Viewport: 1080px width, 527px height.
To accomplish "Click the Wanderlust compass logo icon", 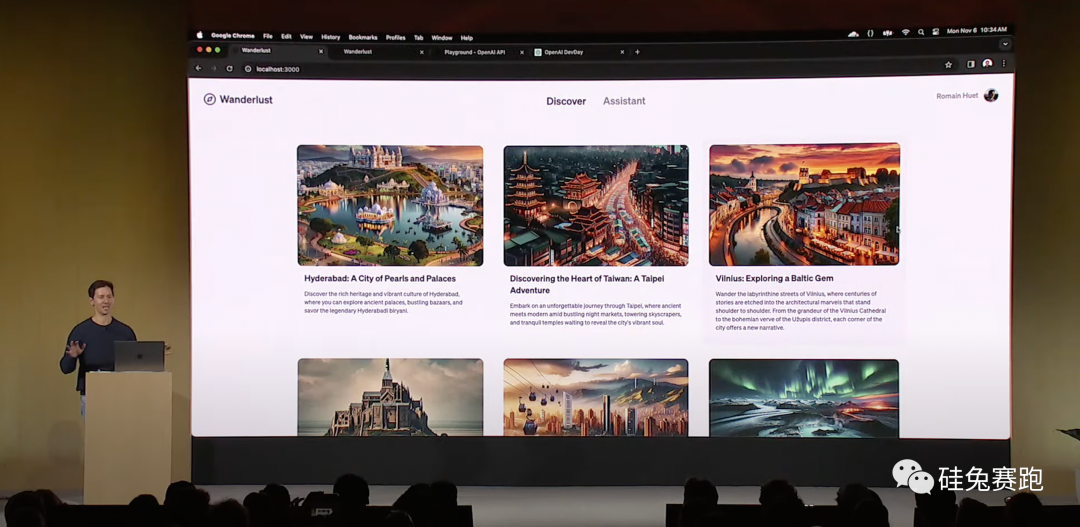I will pos(209,99).
